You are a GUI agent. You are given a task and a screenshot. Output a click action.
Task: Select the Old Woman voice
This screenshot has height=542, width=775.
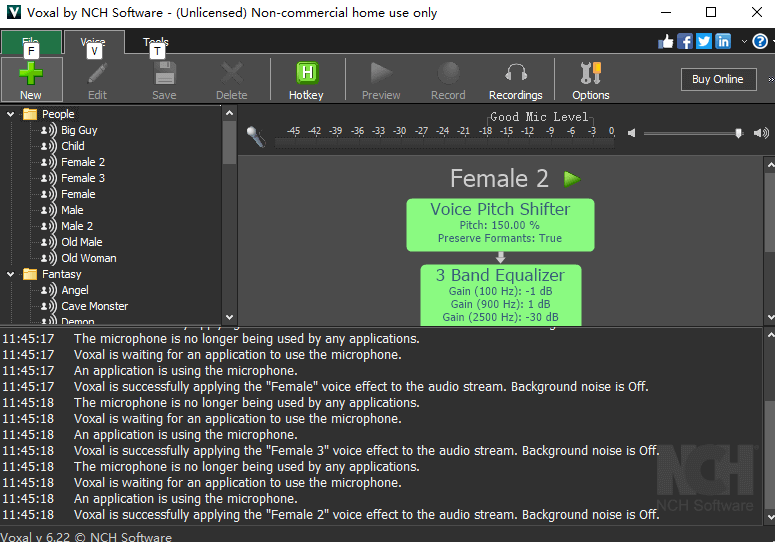(x=88, y=258)
